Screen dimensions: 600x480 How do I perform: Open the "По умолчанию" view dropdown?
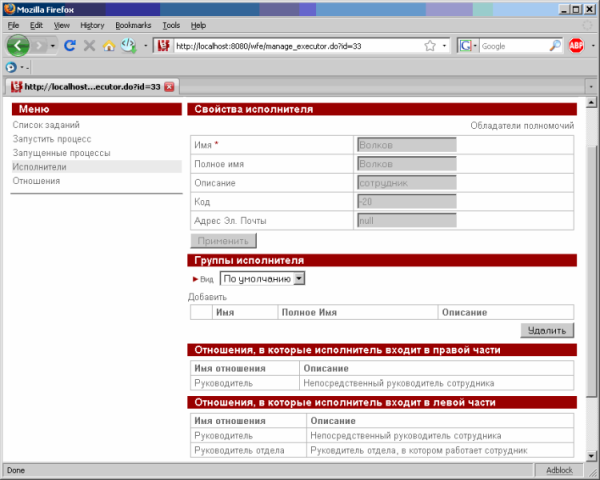[262, 279]
